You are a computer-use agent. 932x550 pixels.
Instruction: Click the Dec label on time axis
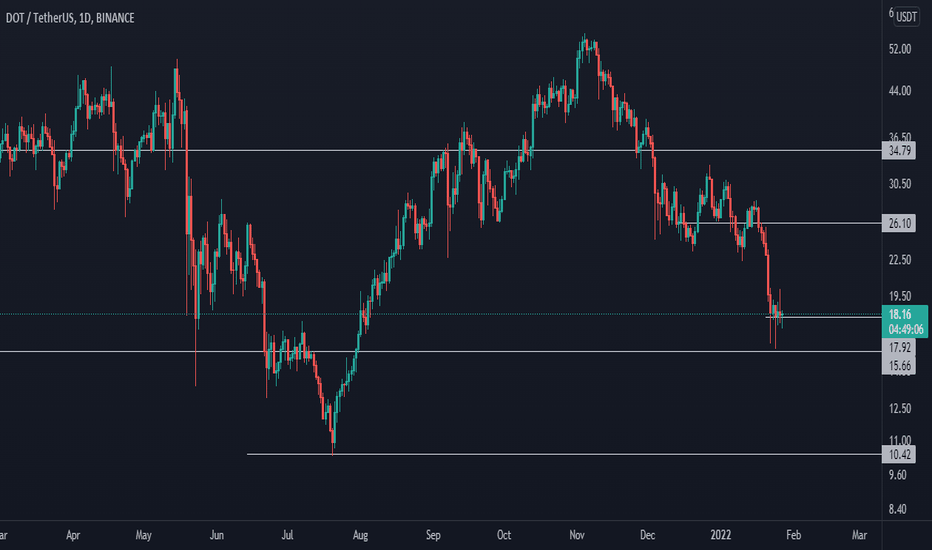(x=648, y=535)
